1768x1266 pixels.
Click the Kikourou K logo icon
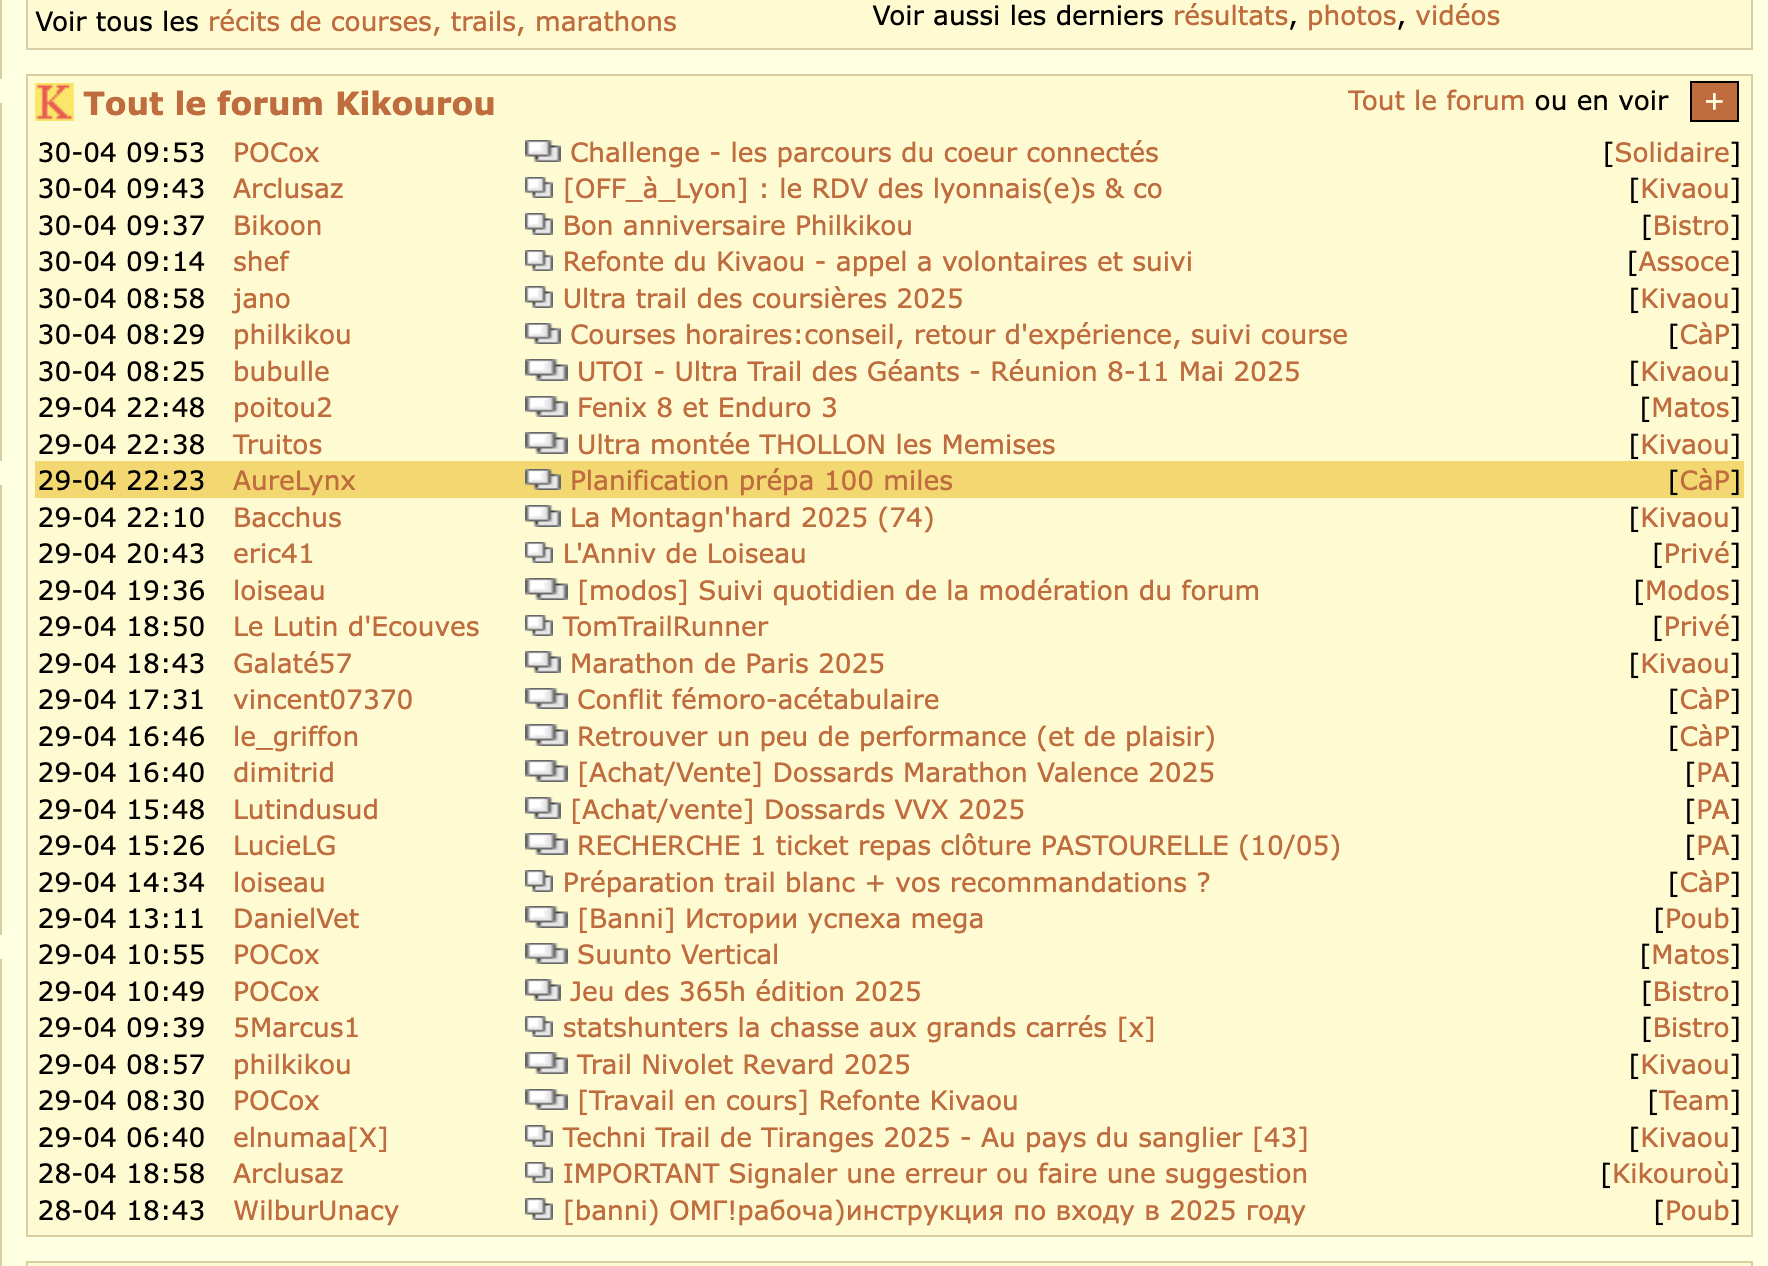54,103
